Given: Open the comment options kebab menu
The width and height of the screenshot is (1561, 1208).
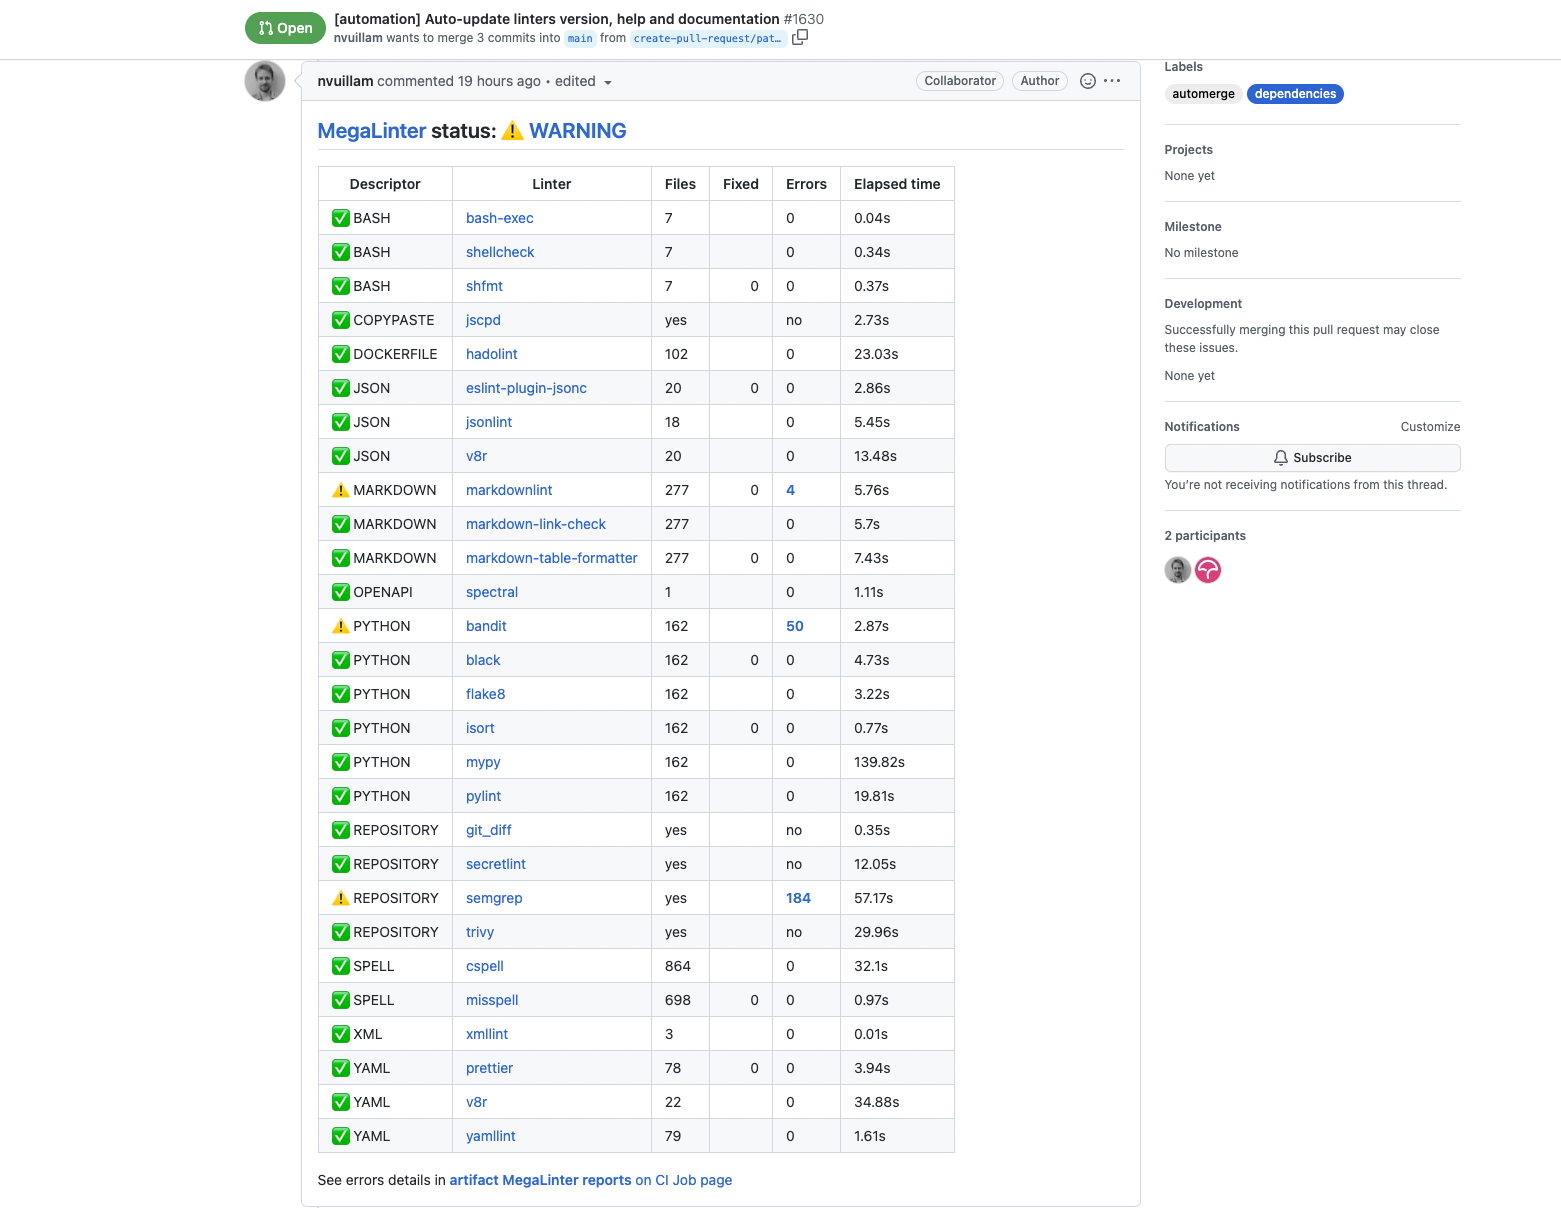Looking at the screenshot, I should tap(1113, 81).
